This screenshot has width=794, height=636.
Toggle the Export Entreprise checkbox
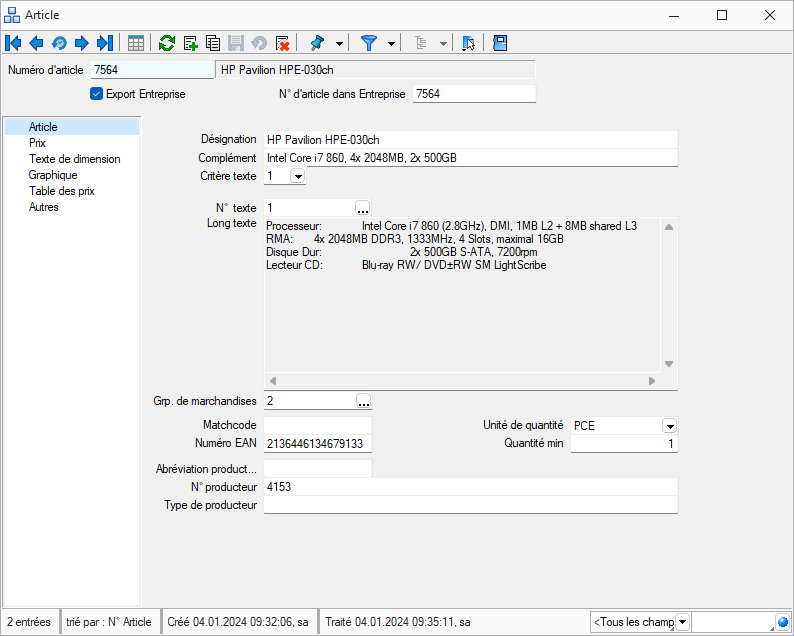click(96, 94)
